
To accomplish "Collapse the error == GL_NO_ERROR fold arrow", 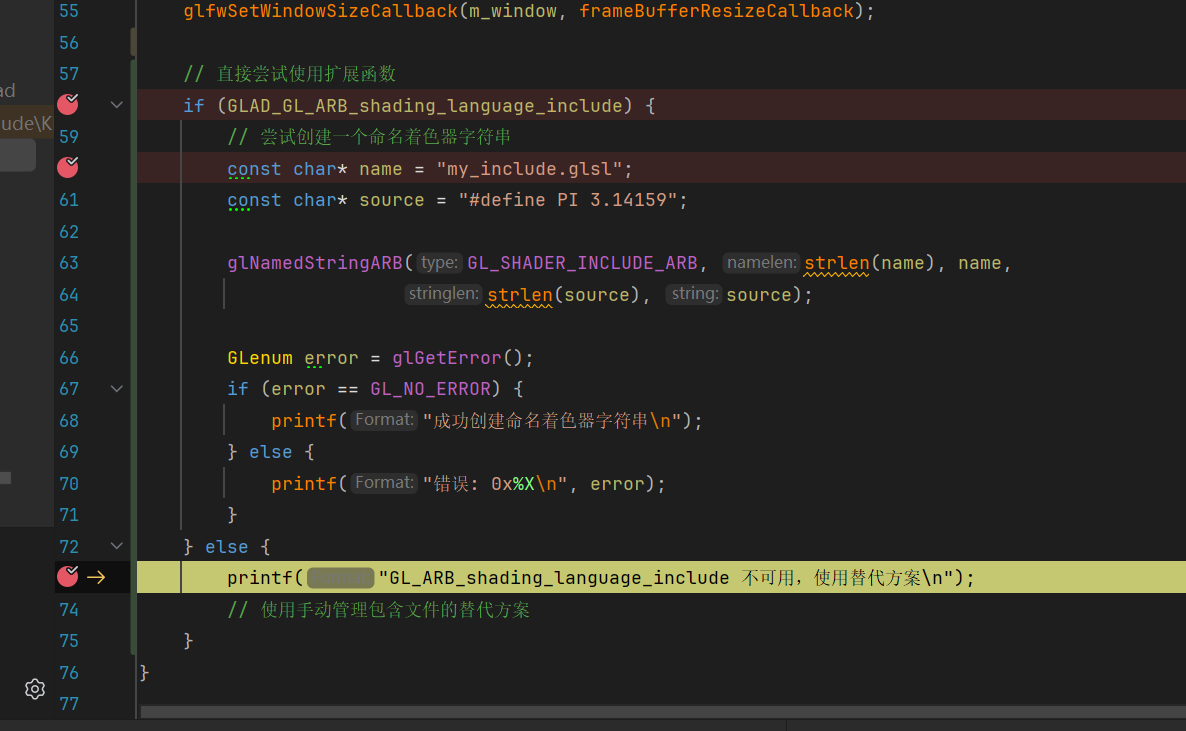I will (x=116, y=389).
